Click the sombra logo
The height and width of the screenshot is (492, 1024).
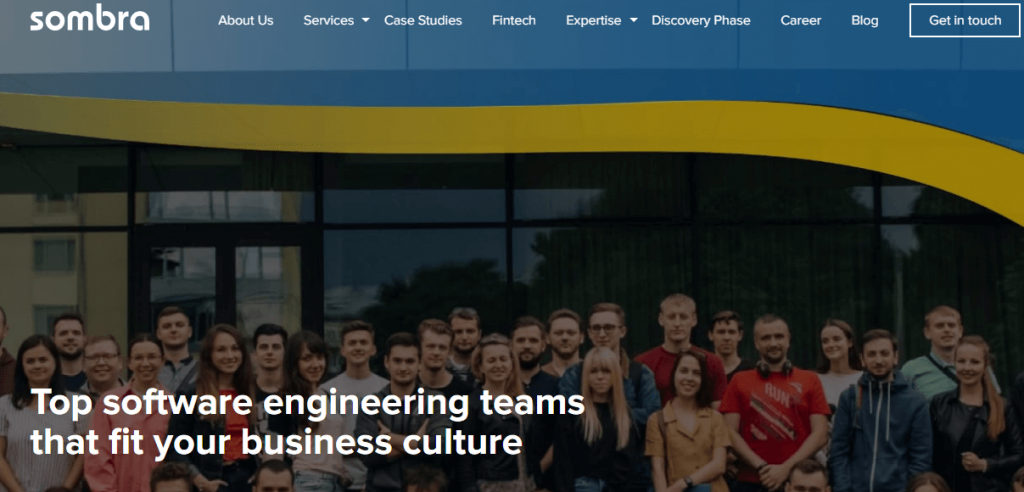89,20
